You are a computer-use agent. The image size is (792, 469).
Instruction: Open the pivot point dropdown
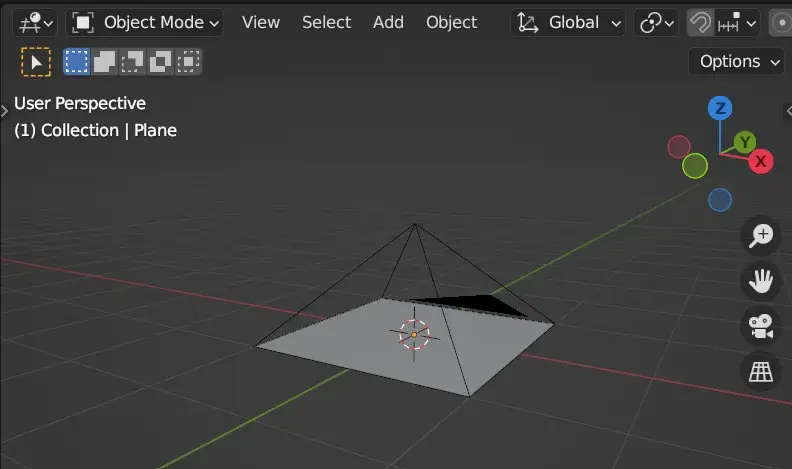[656, 23]
